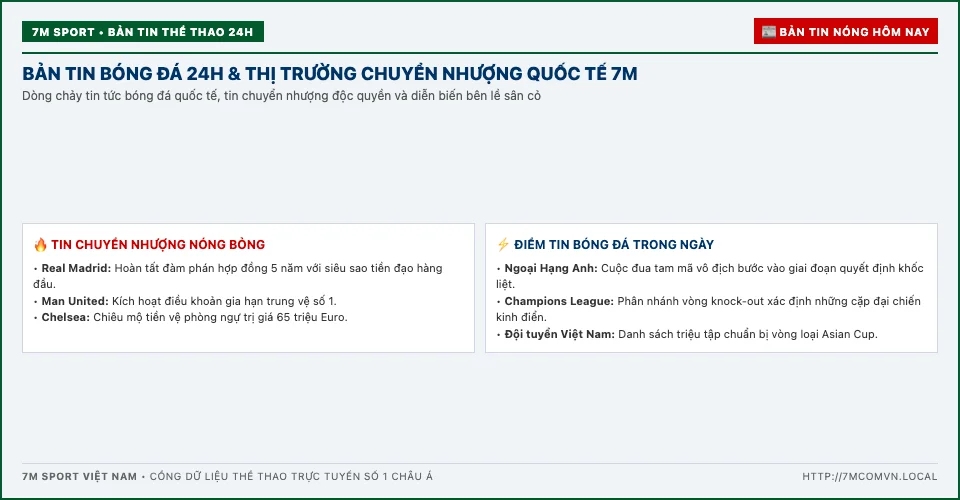Click the Man United news item
Viewport: 960px width, 500px height.
pyautogui.click(x=185, y=301)
